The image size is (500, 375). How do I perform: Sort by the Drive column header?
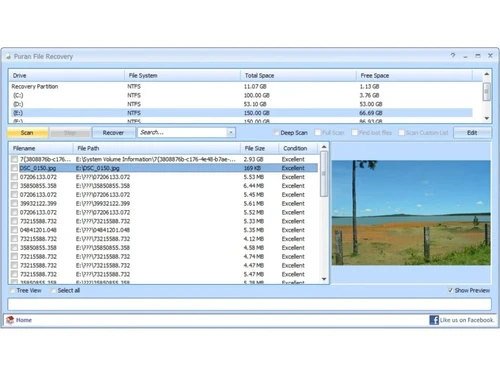pos(67,76)
